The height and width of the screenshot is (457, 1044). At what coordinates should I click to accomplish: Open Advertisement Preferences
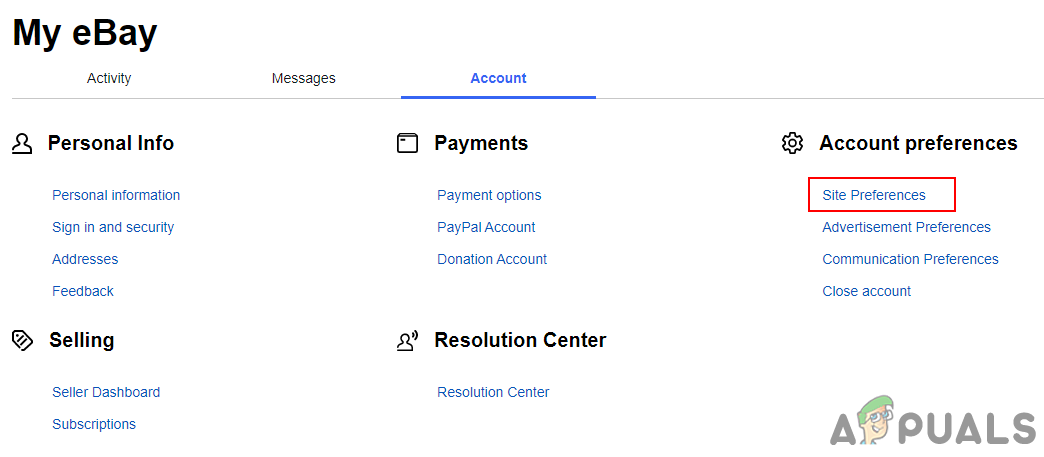(906, 227)
